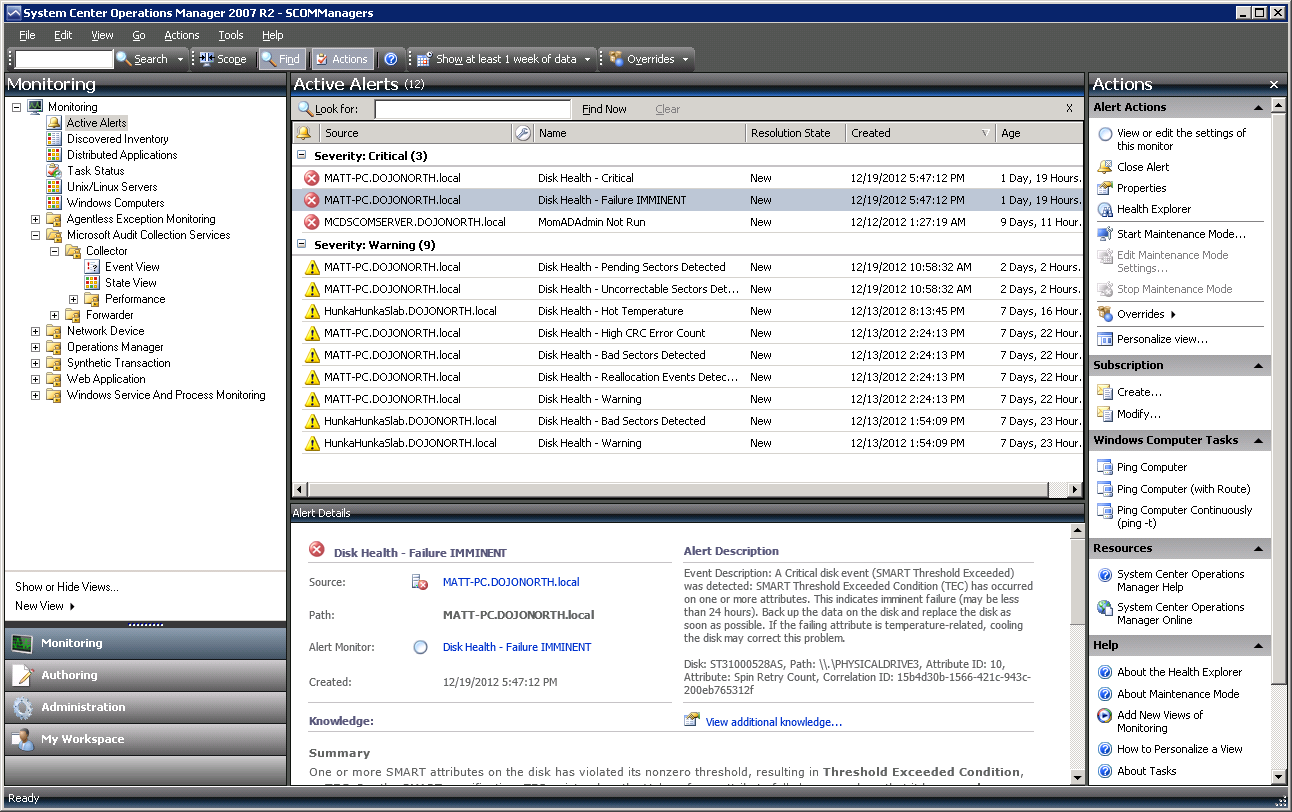Toggle the Actions pane toolbar button
1292x812 pixels.
click(x=342, y=59)
